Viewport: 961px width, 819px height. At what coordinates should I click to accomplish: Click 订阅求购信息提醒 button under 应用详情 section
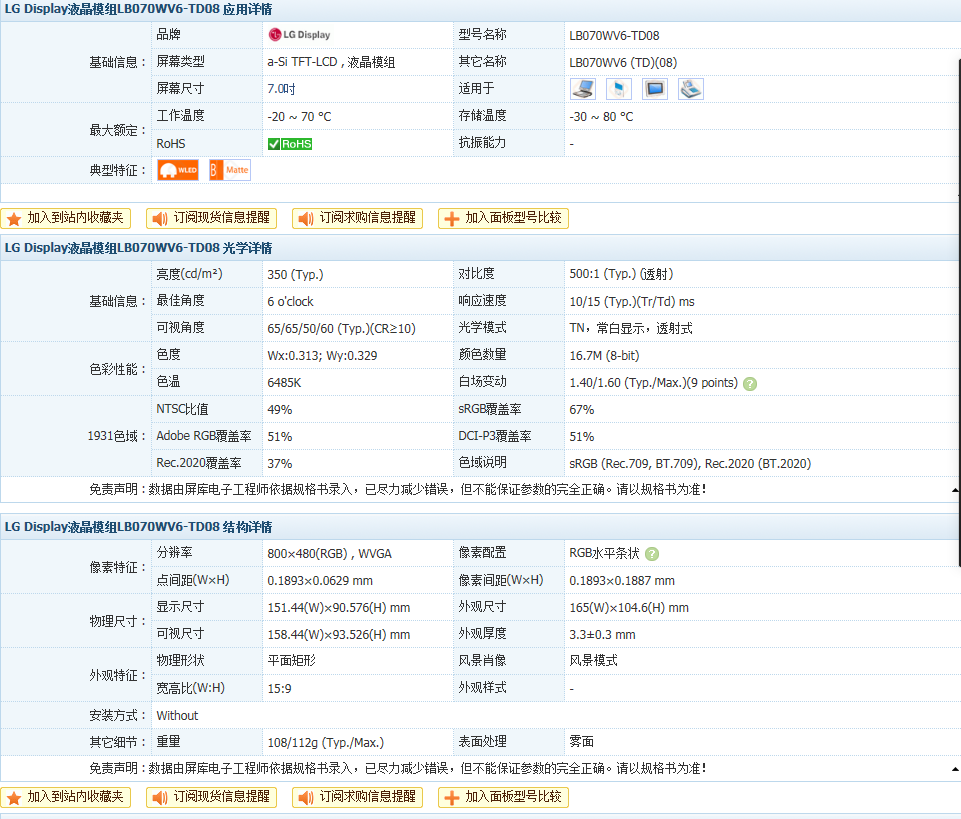[357, 218]
